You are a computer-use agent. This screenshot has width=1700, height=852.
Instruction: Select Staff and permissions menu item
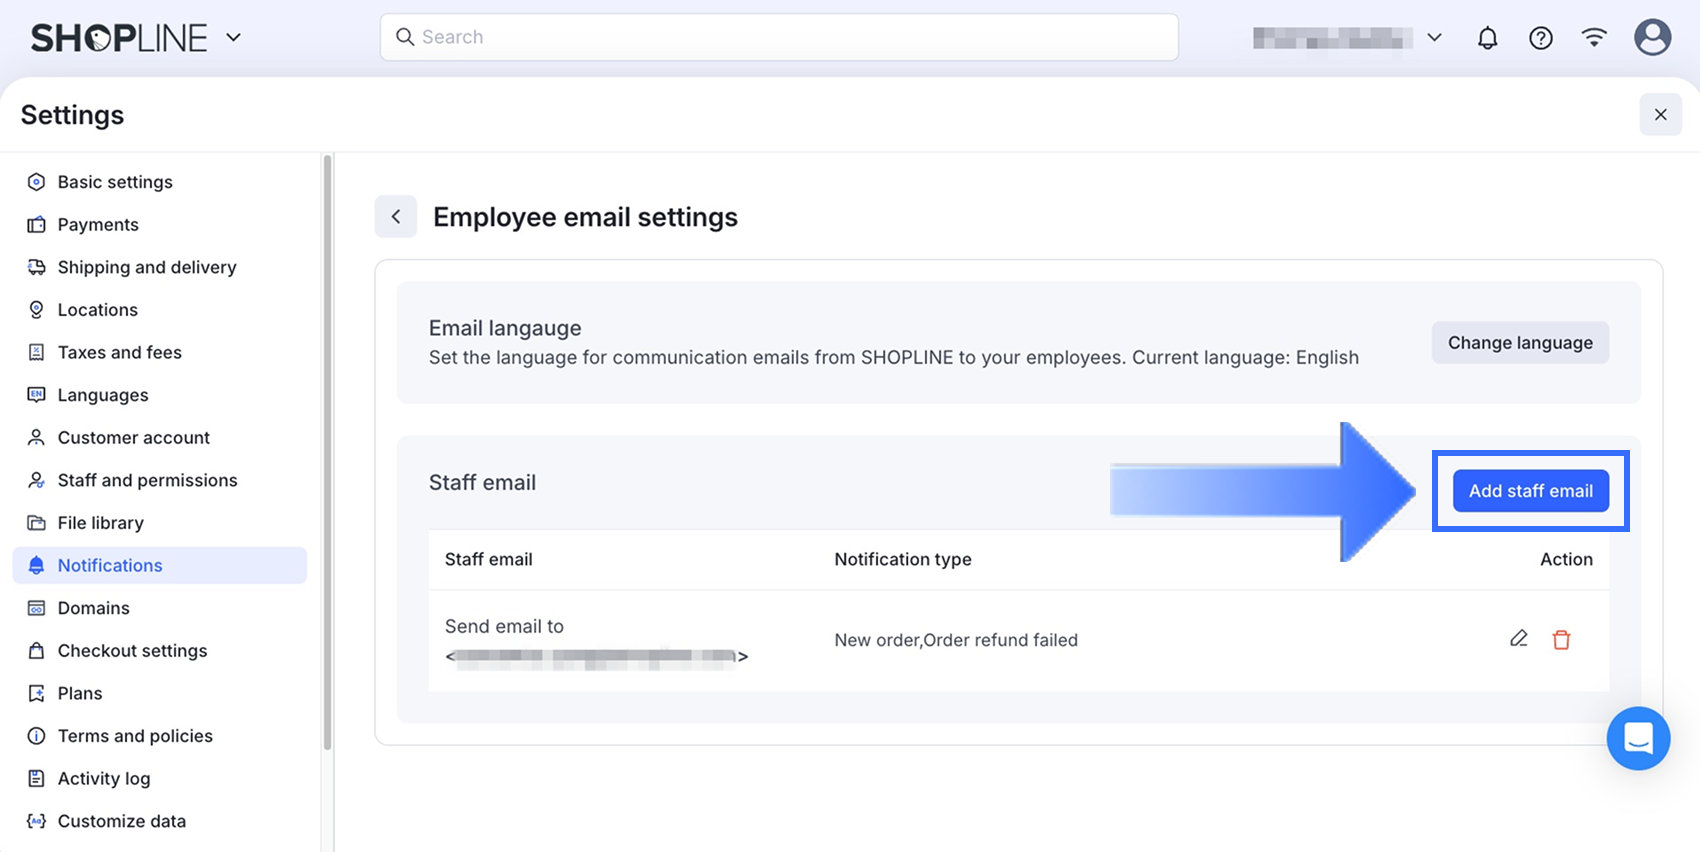tap(147, 480)
